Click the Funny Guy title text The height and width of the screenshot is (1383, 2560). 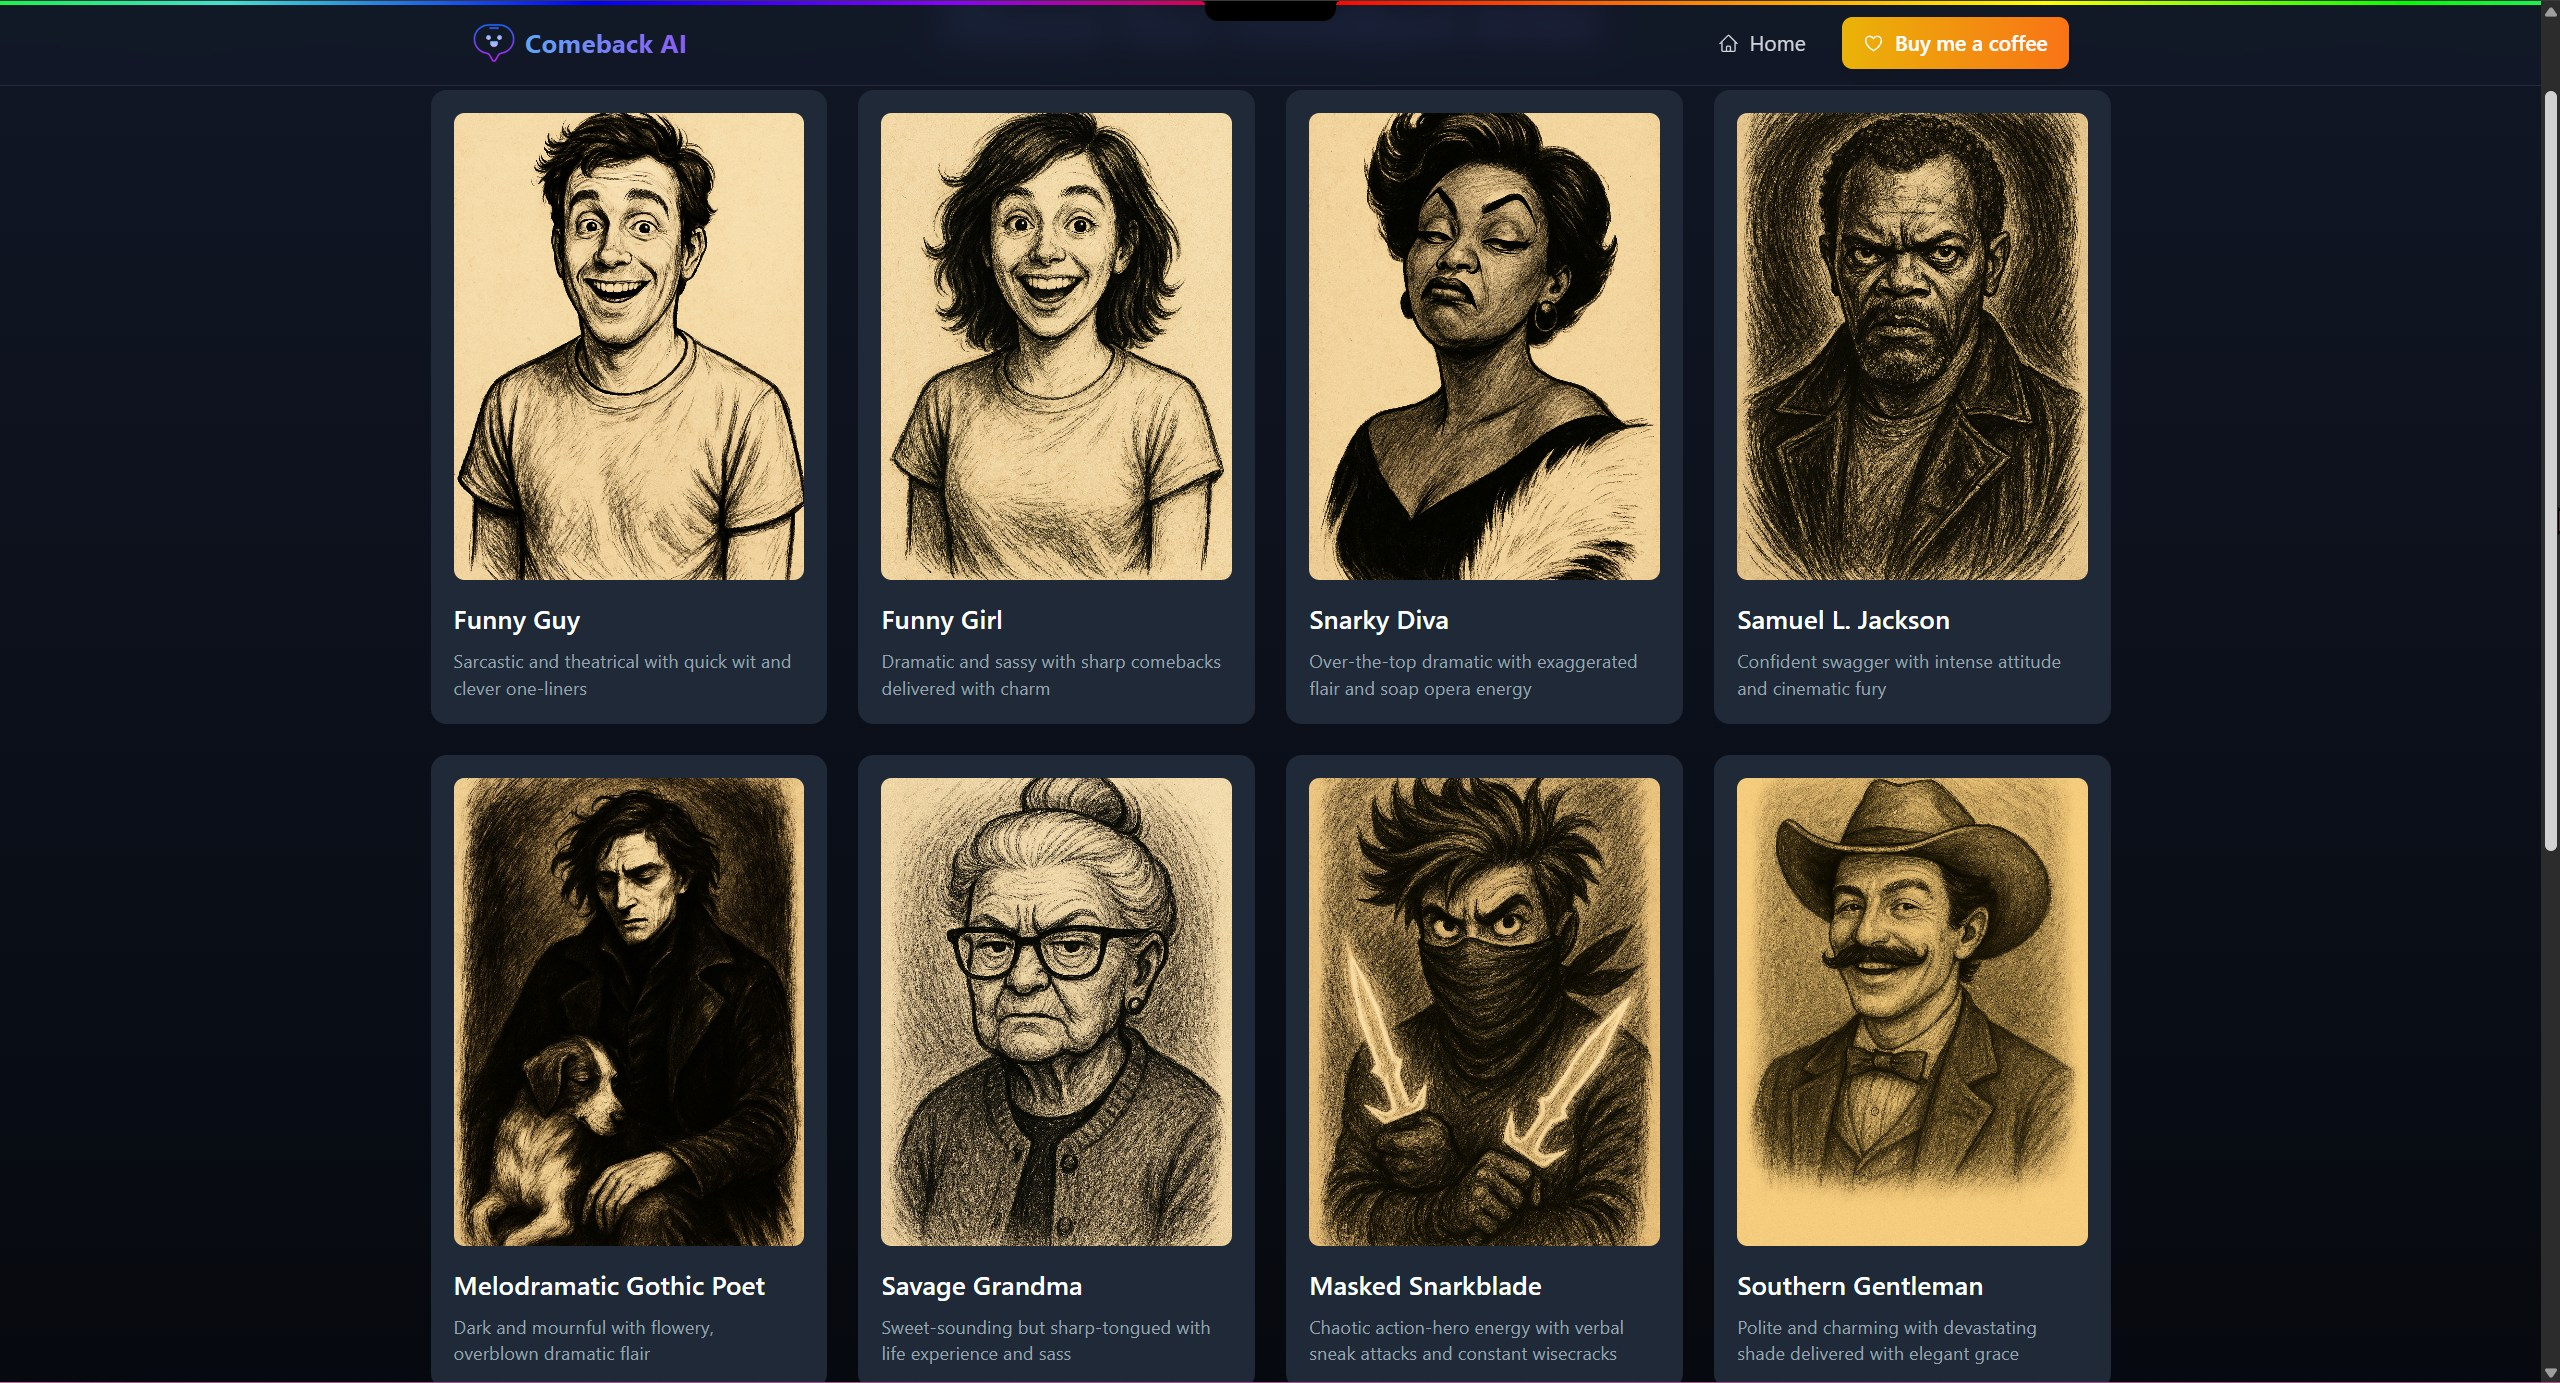point(516,620)
